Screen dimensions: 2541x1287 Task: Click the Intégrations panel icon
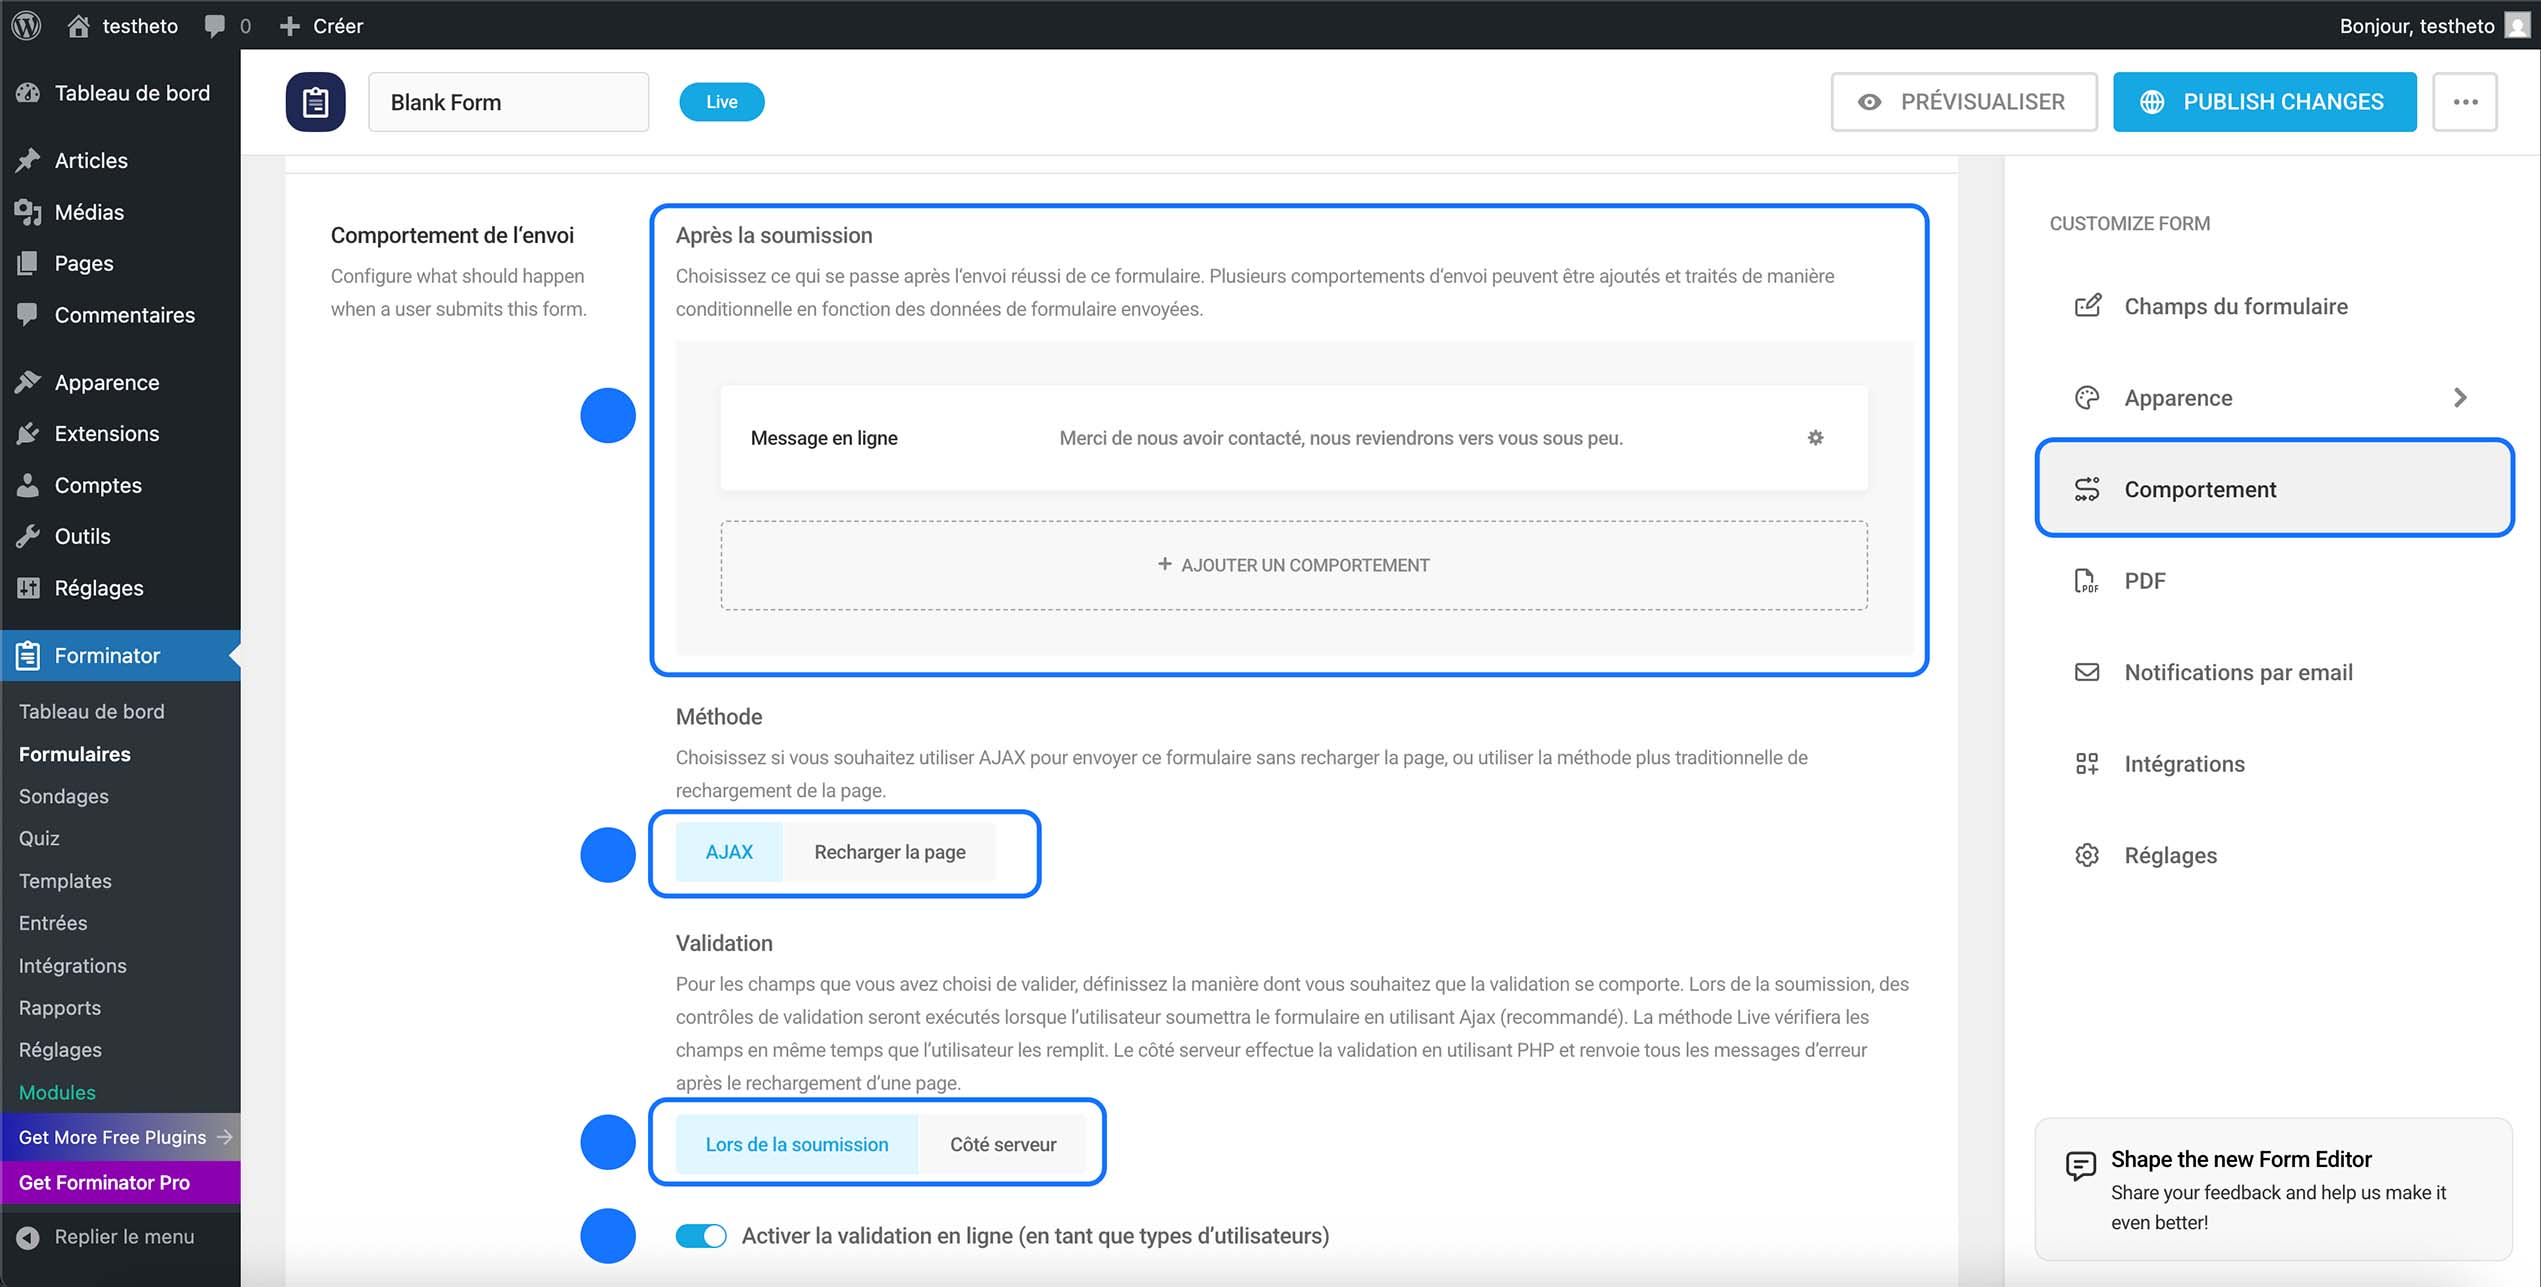point(2087,763)
